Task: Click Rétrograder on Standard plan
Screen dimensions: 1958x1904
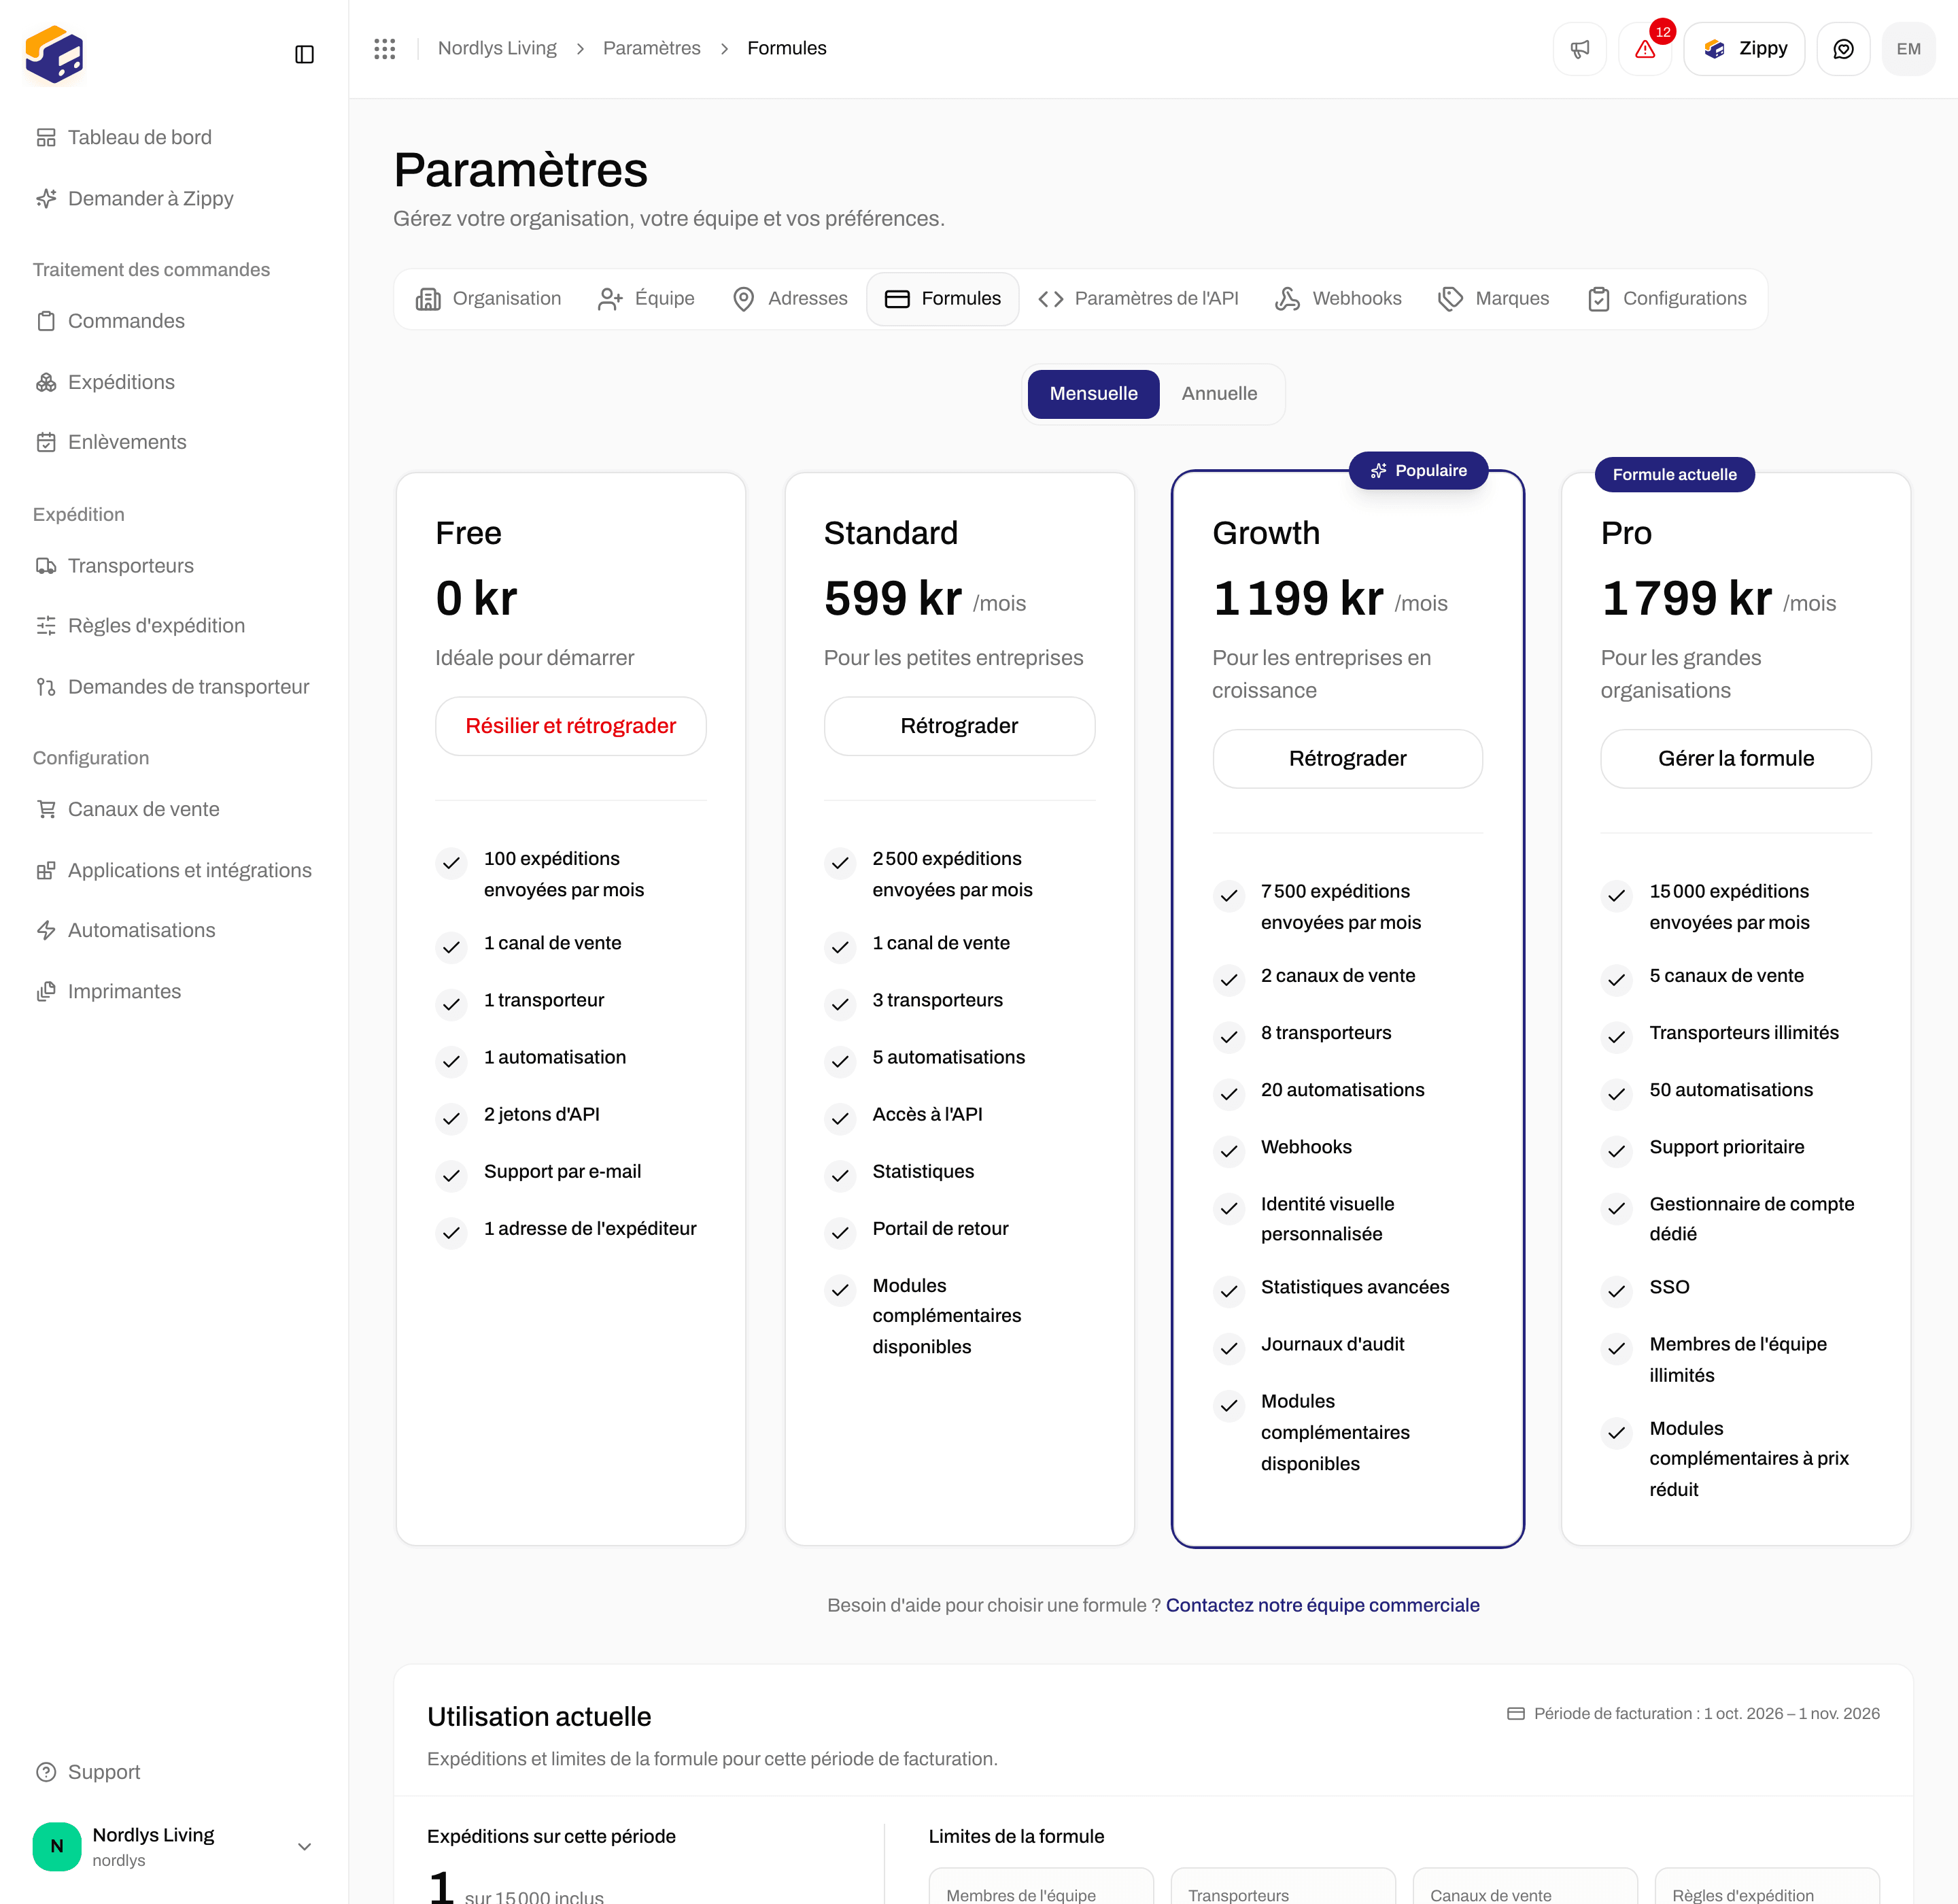Action: pos(959,726)
